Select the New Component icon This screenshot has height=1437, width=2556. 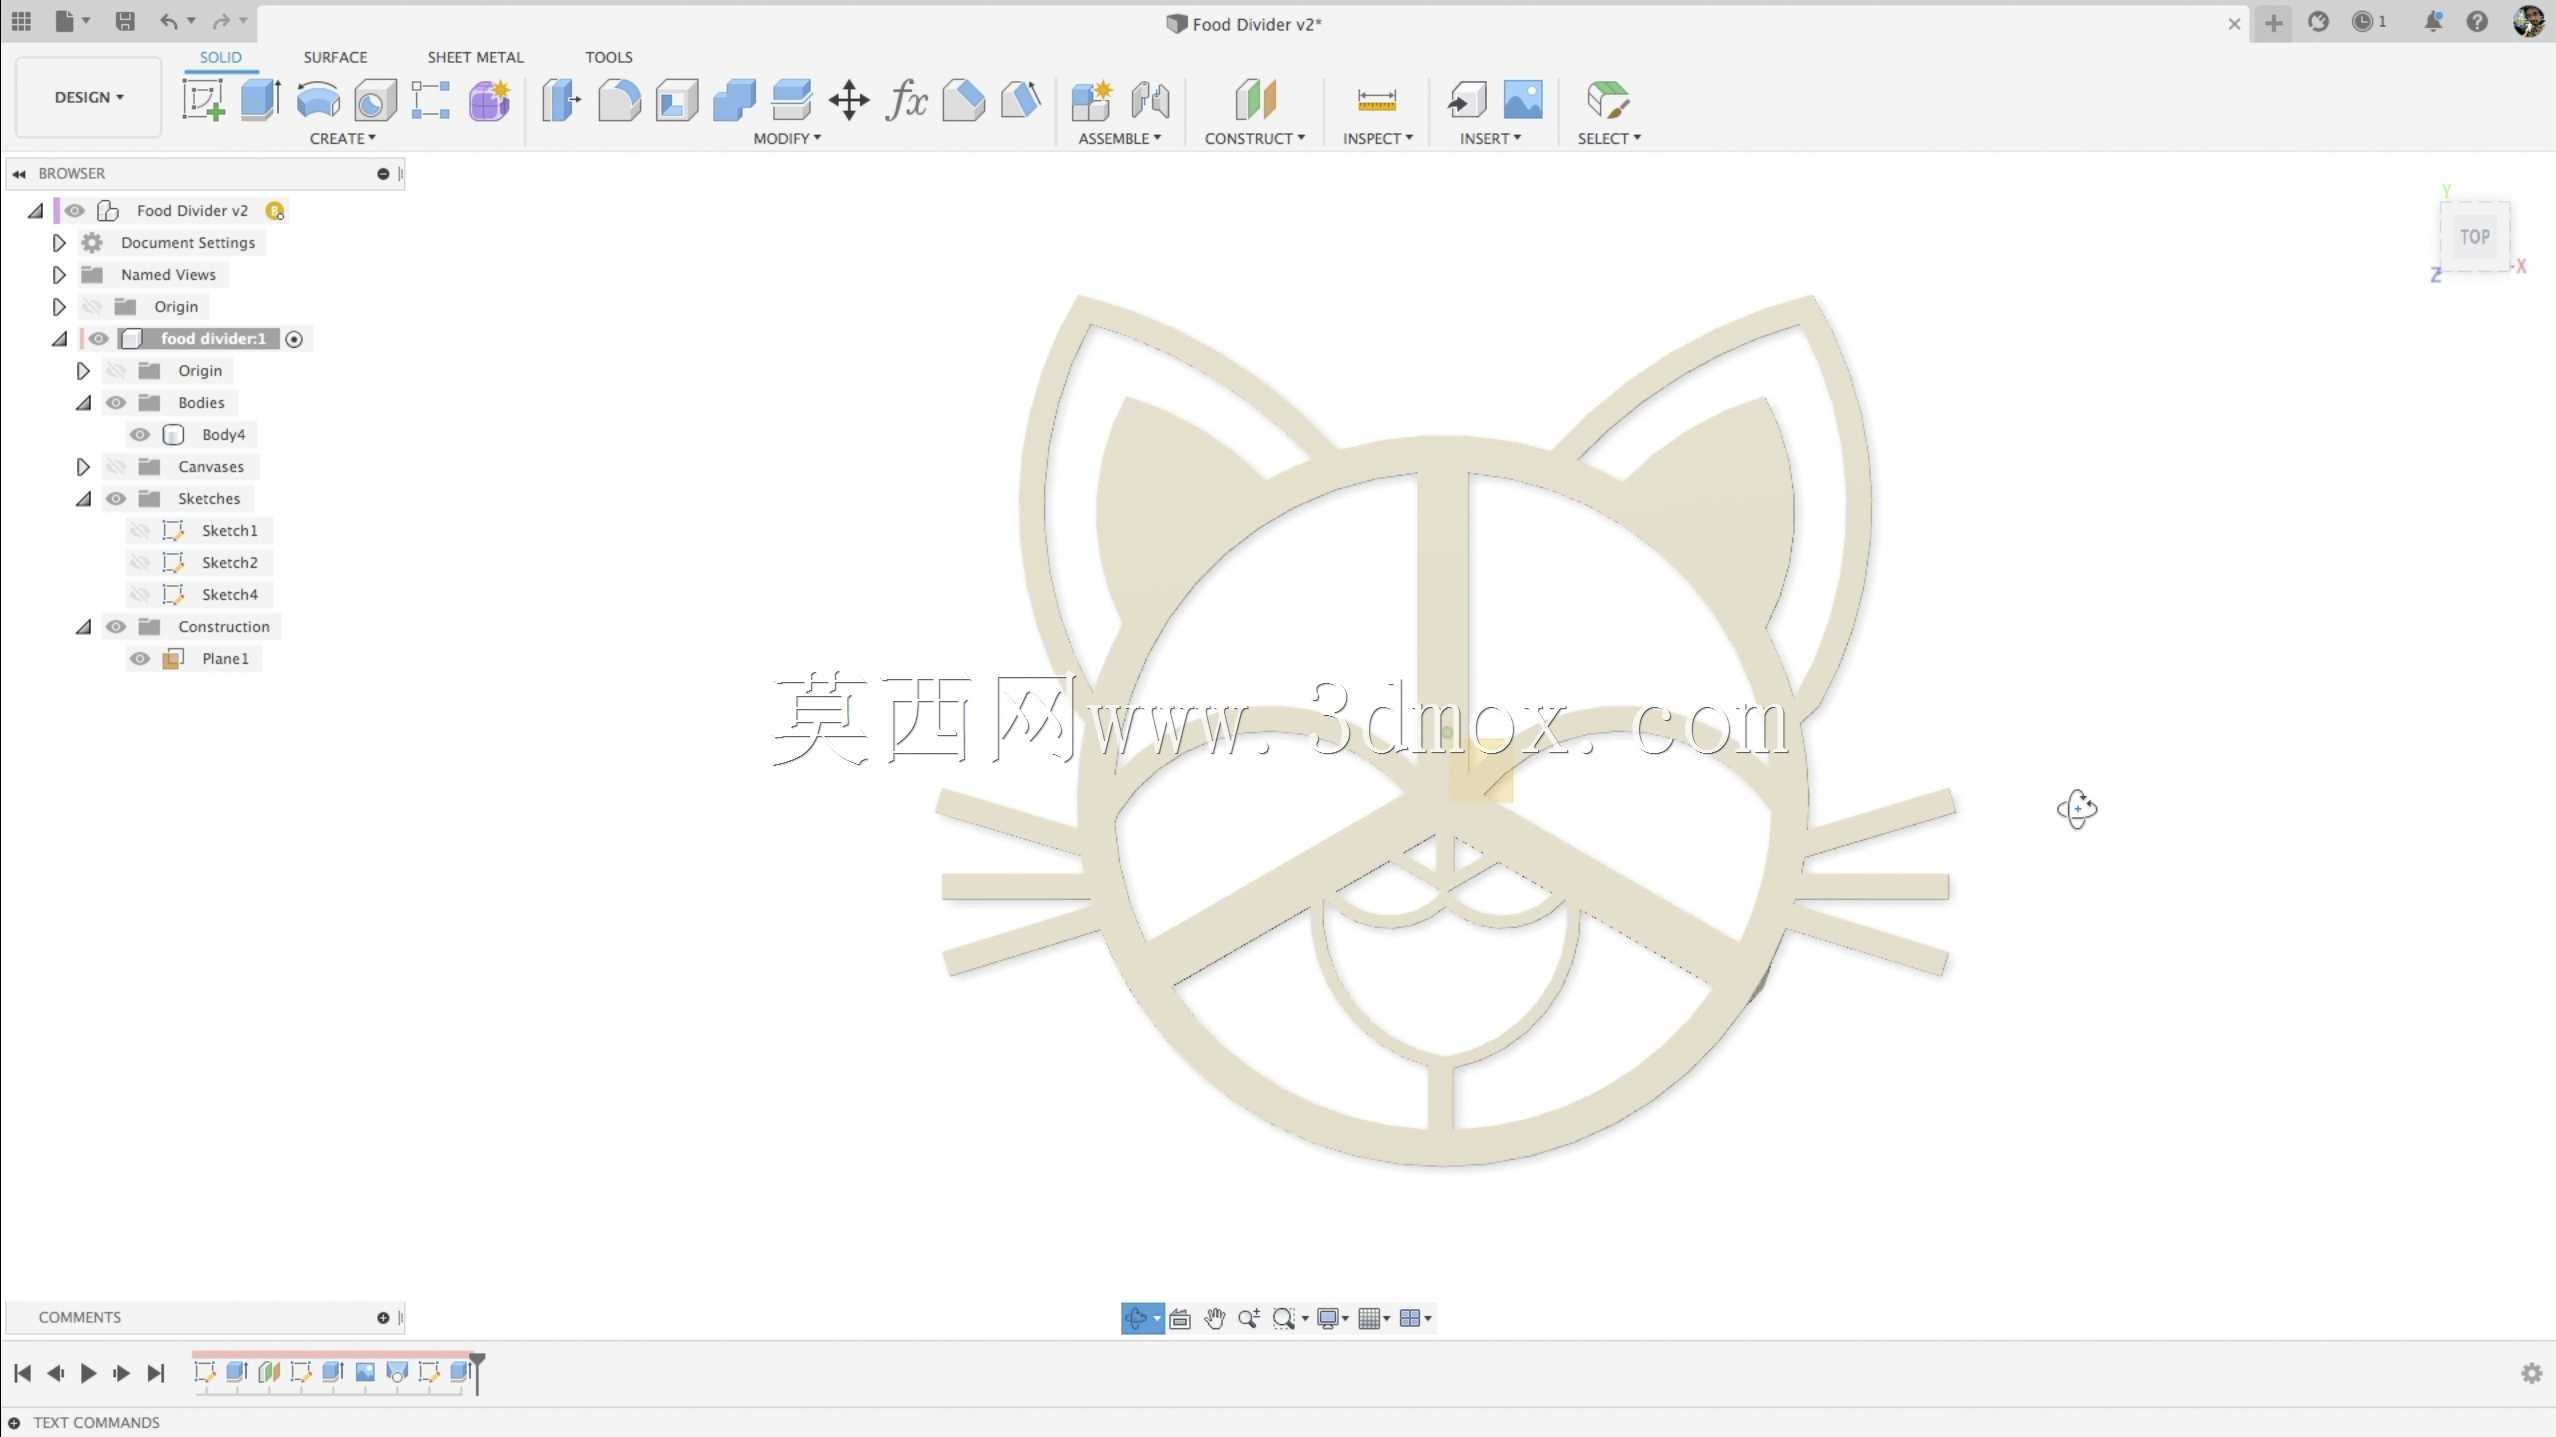[1092, 100]
